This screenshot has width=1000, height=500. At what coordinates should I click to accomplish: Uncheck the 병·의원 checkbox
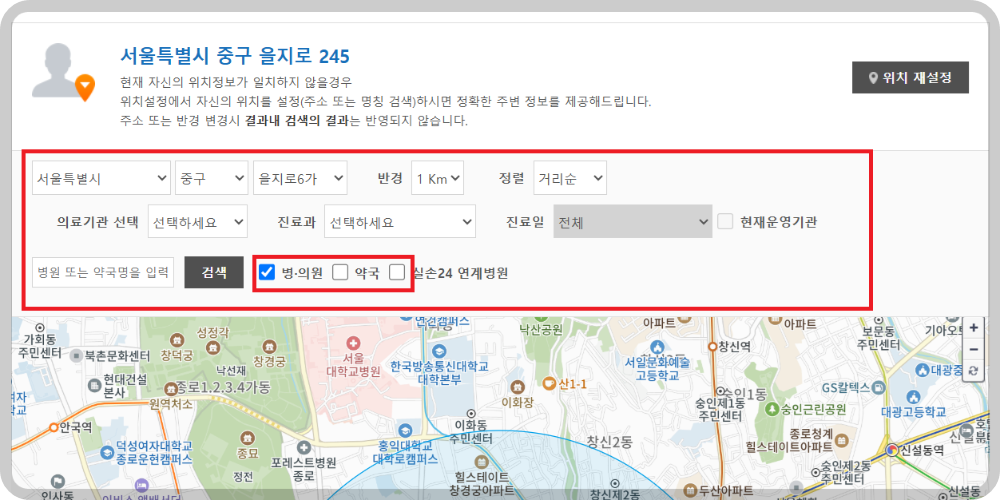coord(267,272)
